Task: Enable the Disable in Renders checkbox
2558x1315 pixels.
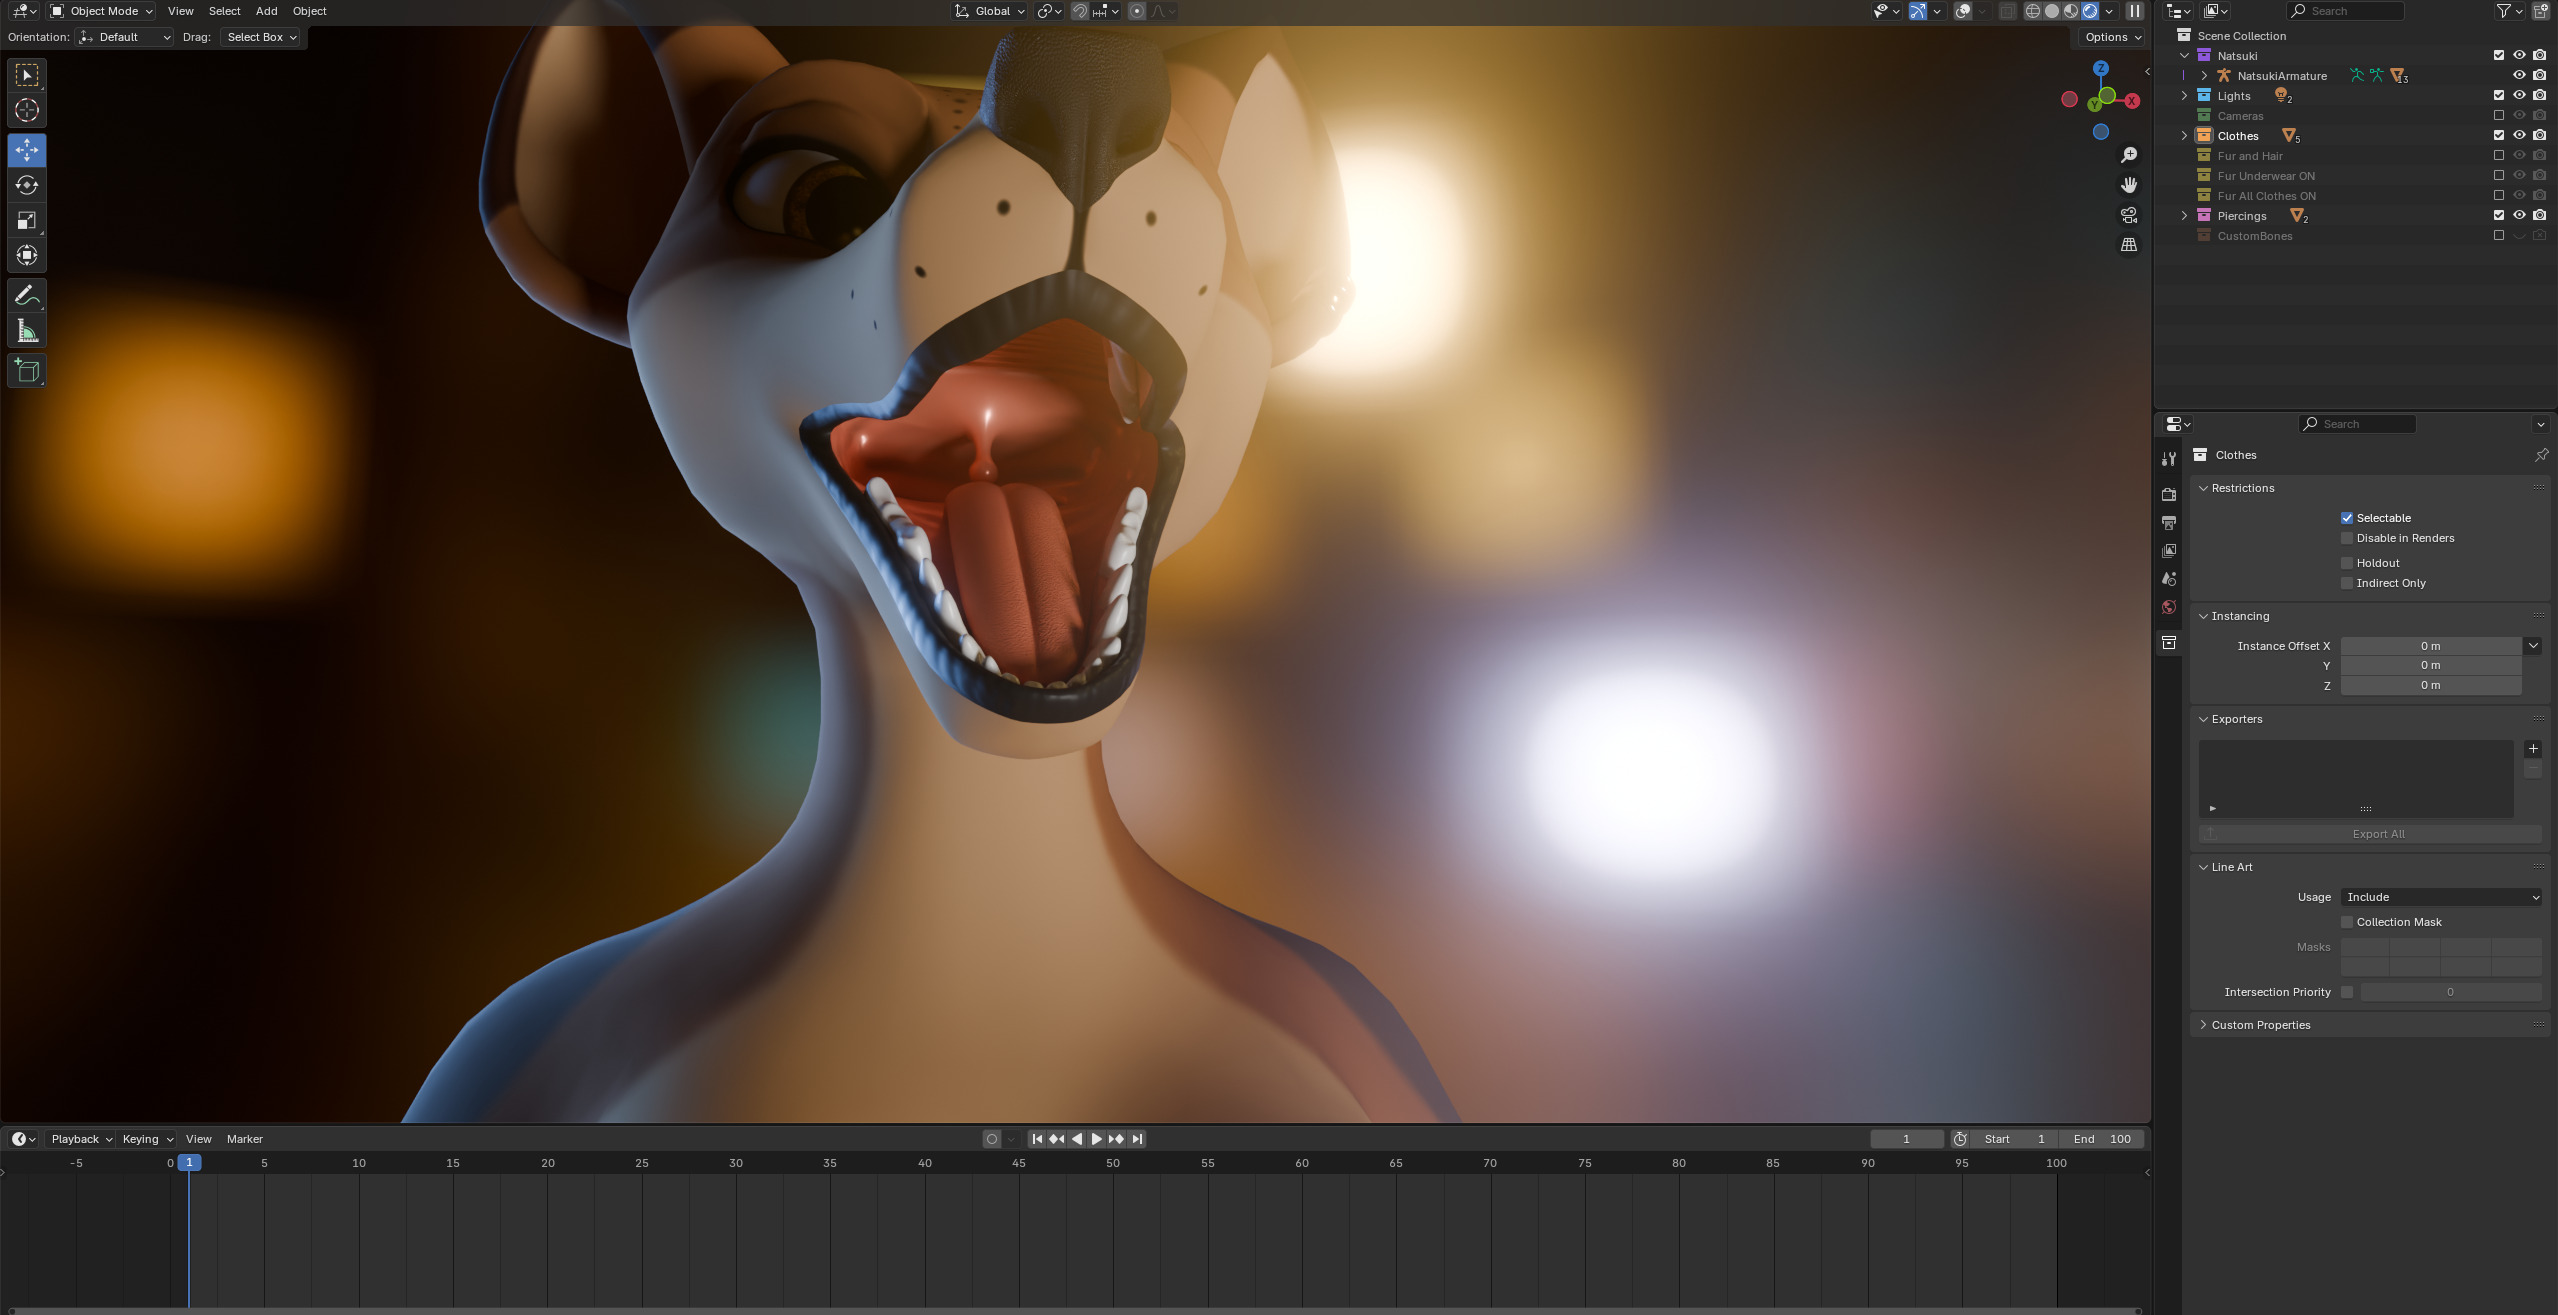Action: click(2347, 538)
